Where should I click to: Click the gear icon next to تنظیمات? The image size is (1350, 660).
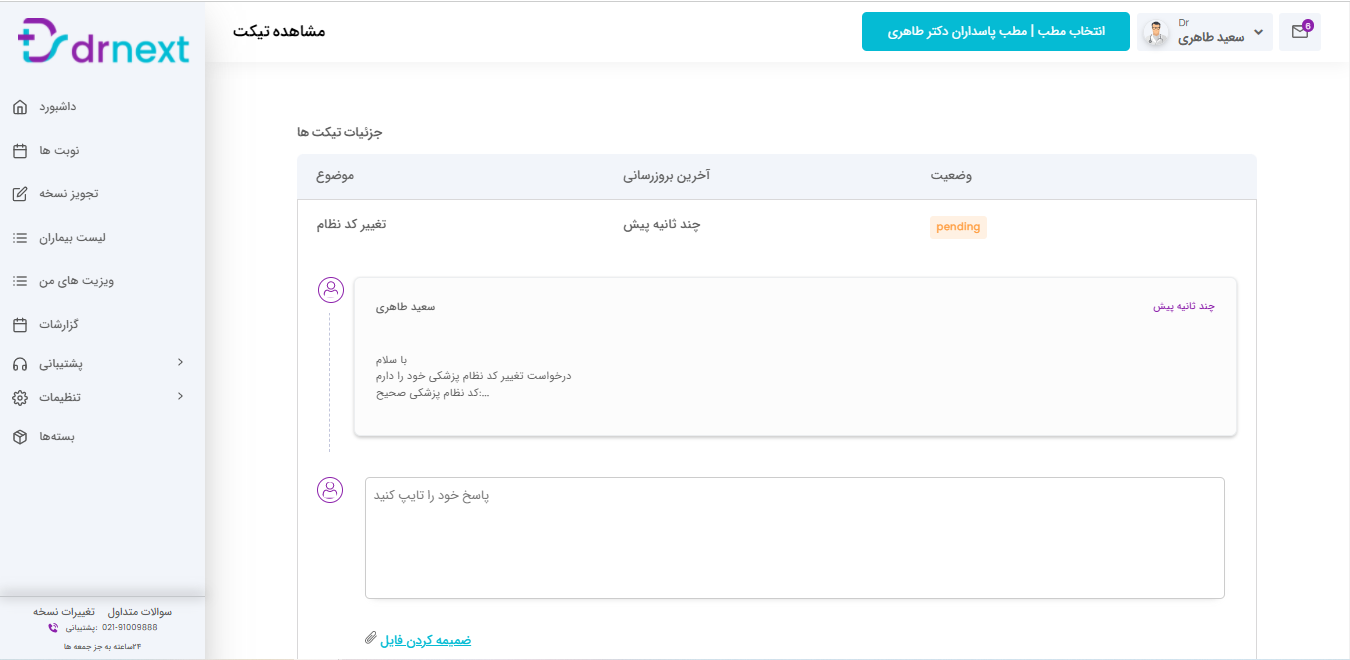(20, 397)
